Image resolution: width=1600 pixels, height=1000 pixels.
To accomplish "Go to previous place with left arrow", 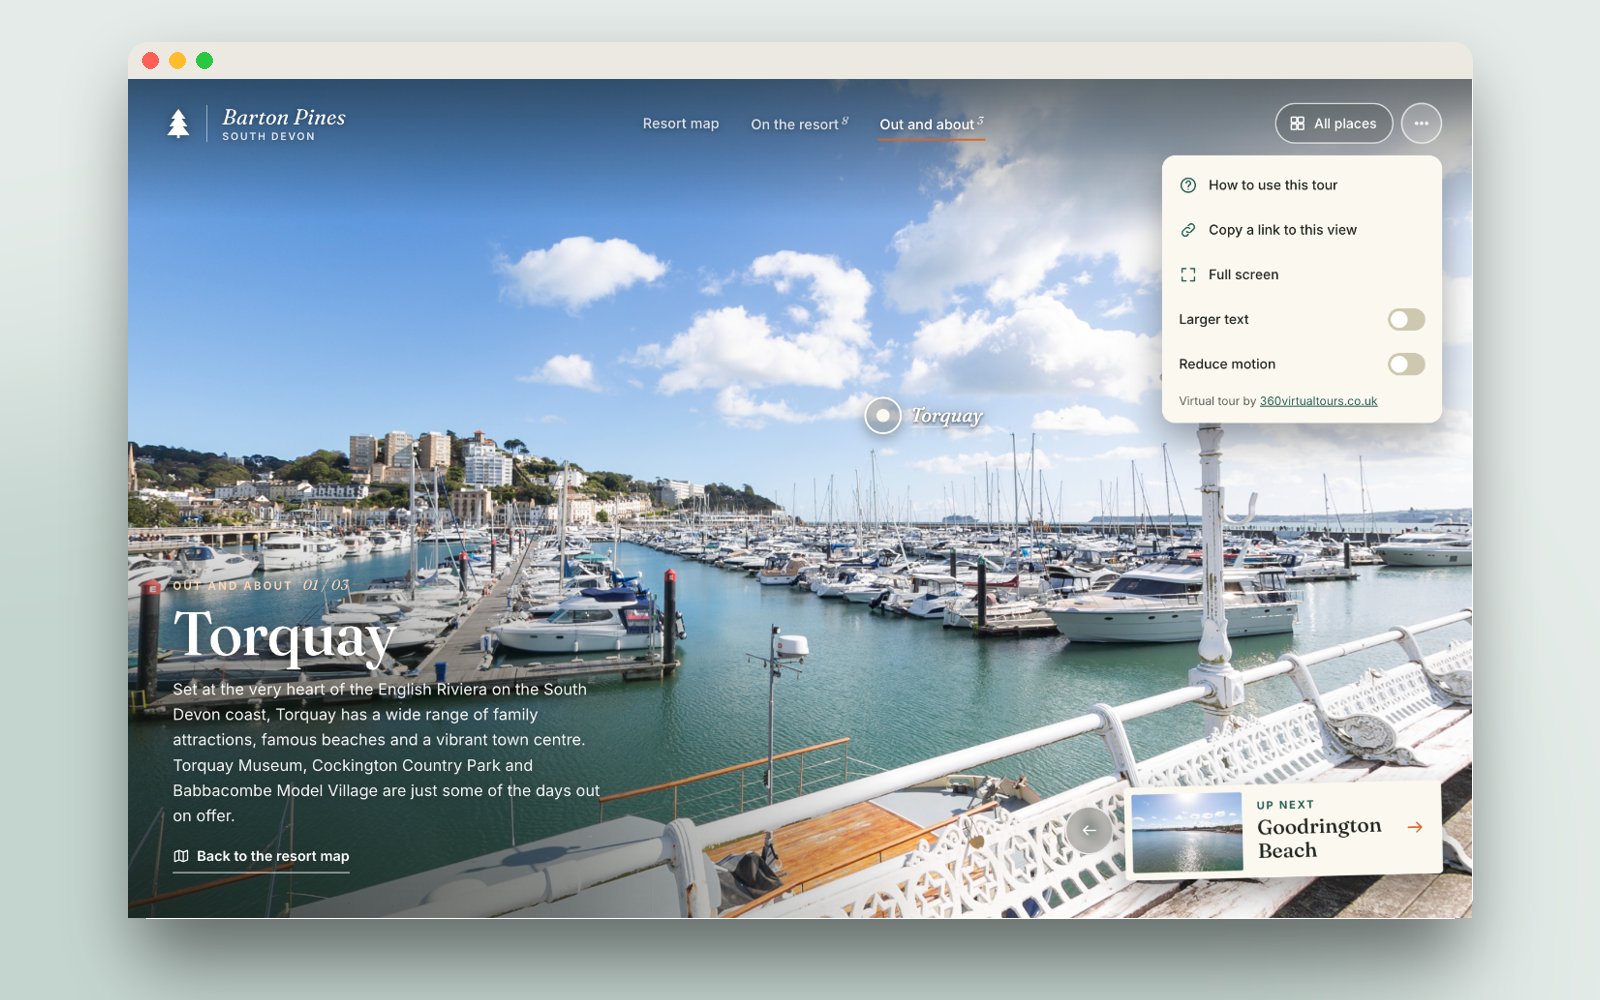I will pos(1089,830).
